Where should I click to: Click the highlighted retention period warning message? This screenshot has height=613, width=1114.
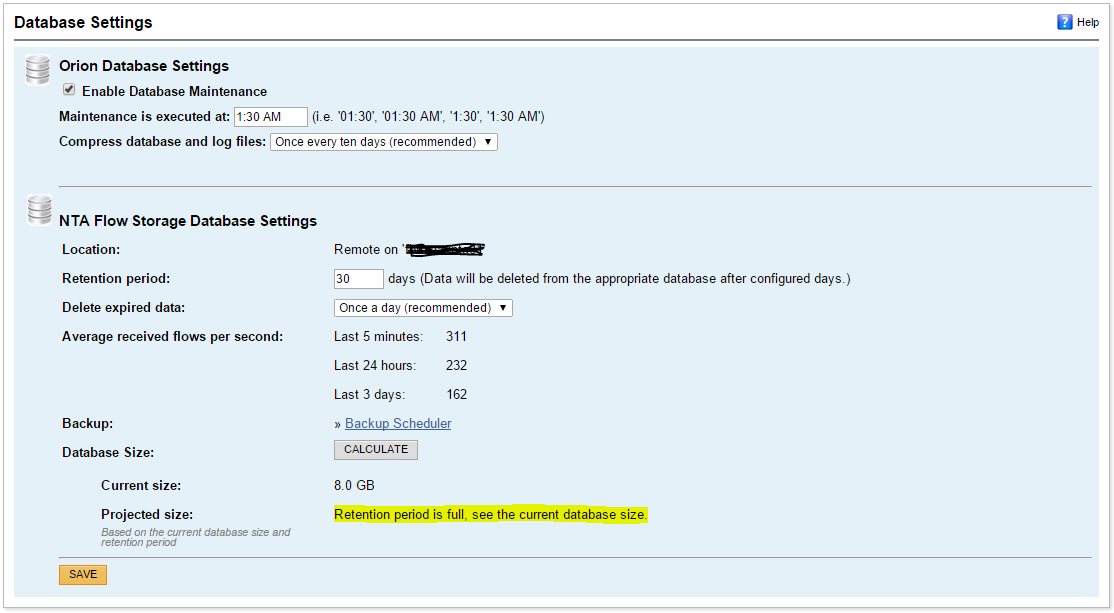[x=490, y=514]
